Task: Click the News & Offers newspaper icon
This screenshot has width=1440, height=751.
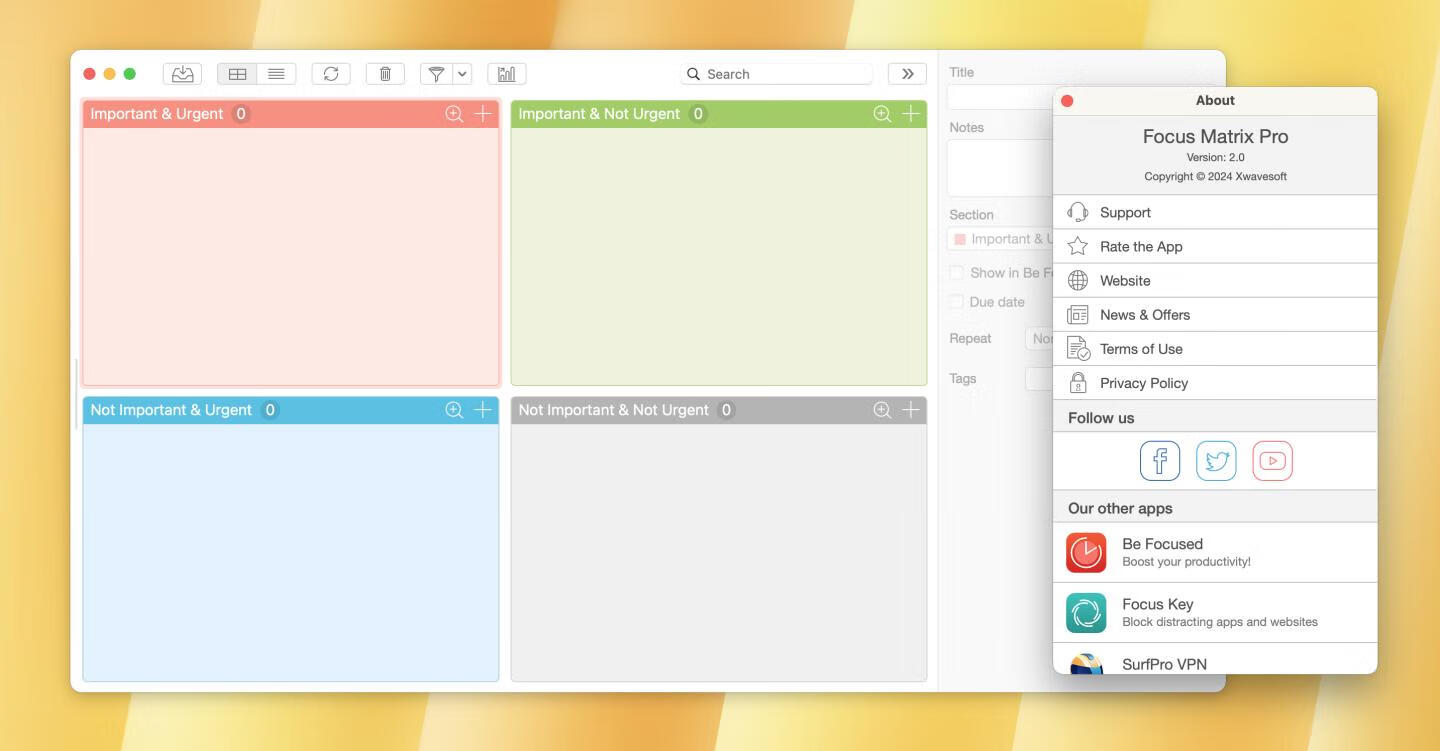Action: tap(1078, 314)
